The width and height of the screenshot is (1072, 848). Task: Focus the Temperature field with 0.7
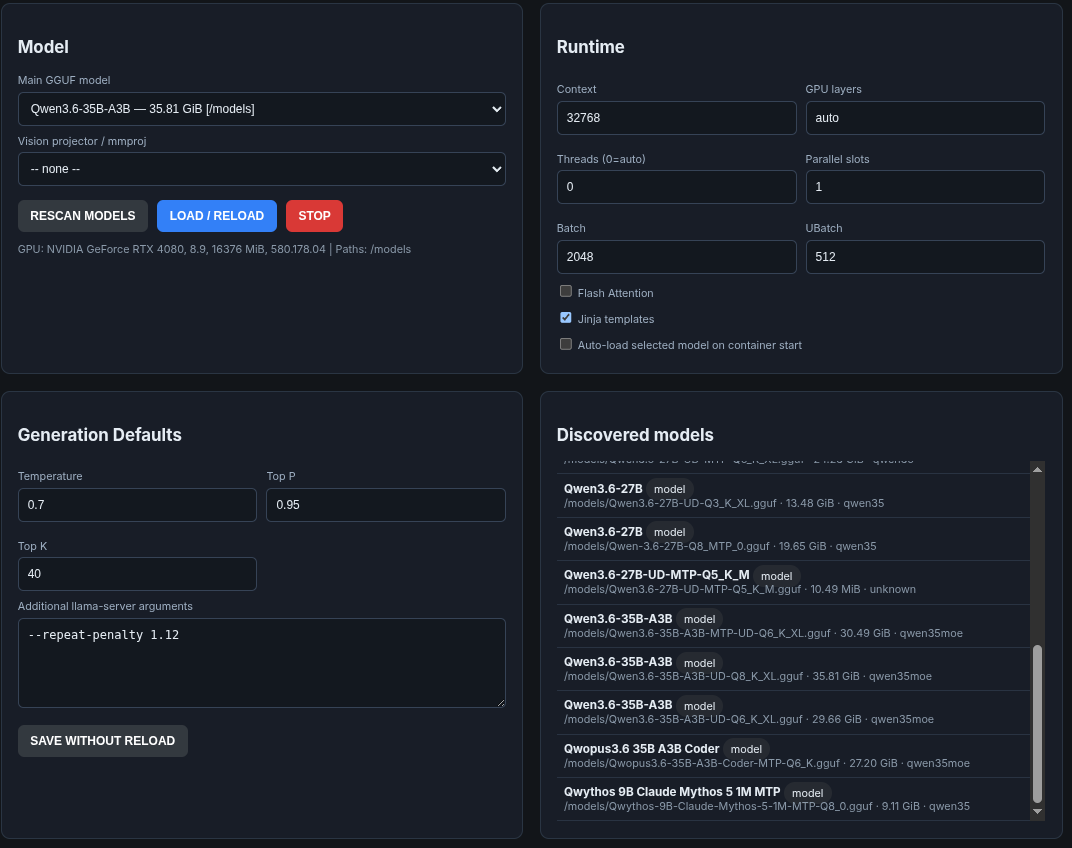(x=137, y=505)
